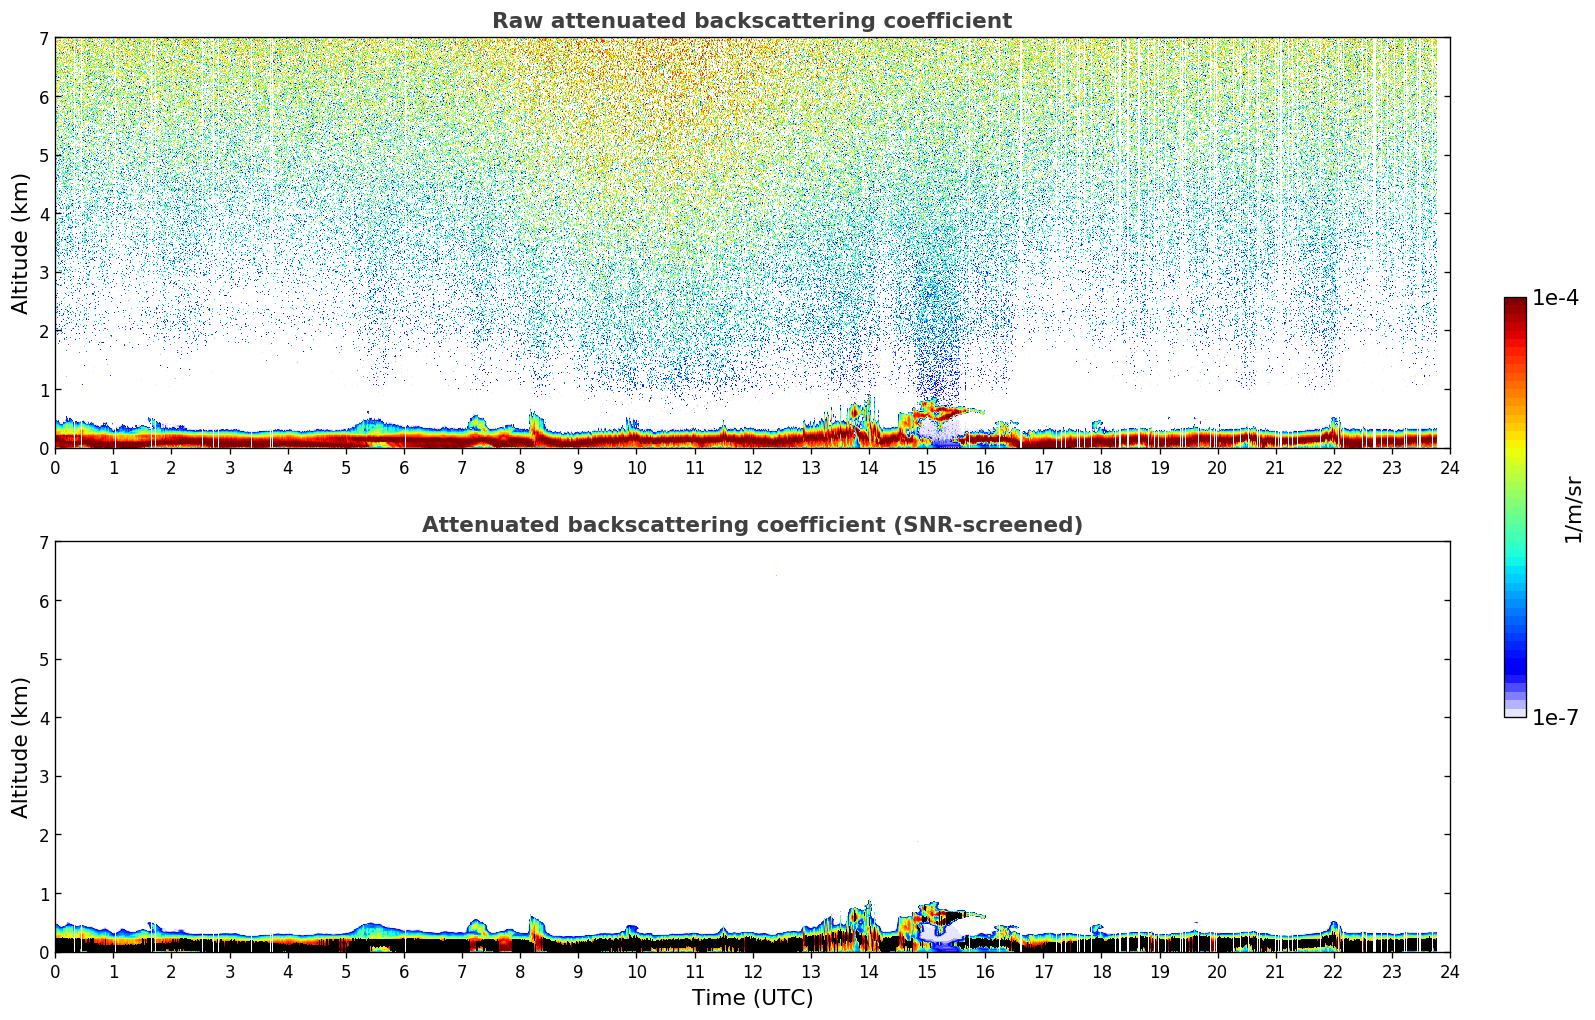Image resolution: width=1595 pixels, height=1020 pixels.
Task: Click the "Time (UTC)" x-axis label
Action: [752, 998]
